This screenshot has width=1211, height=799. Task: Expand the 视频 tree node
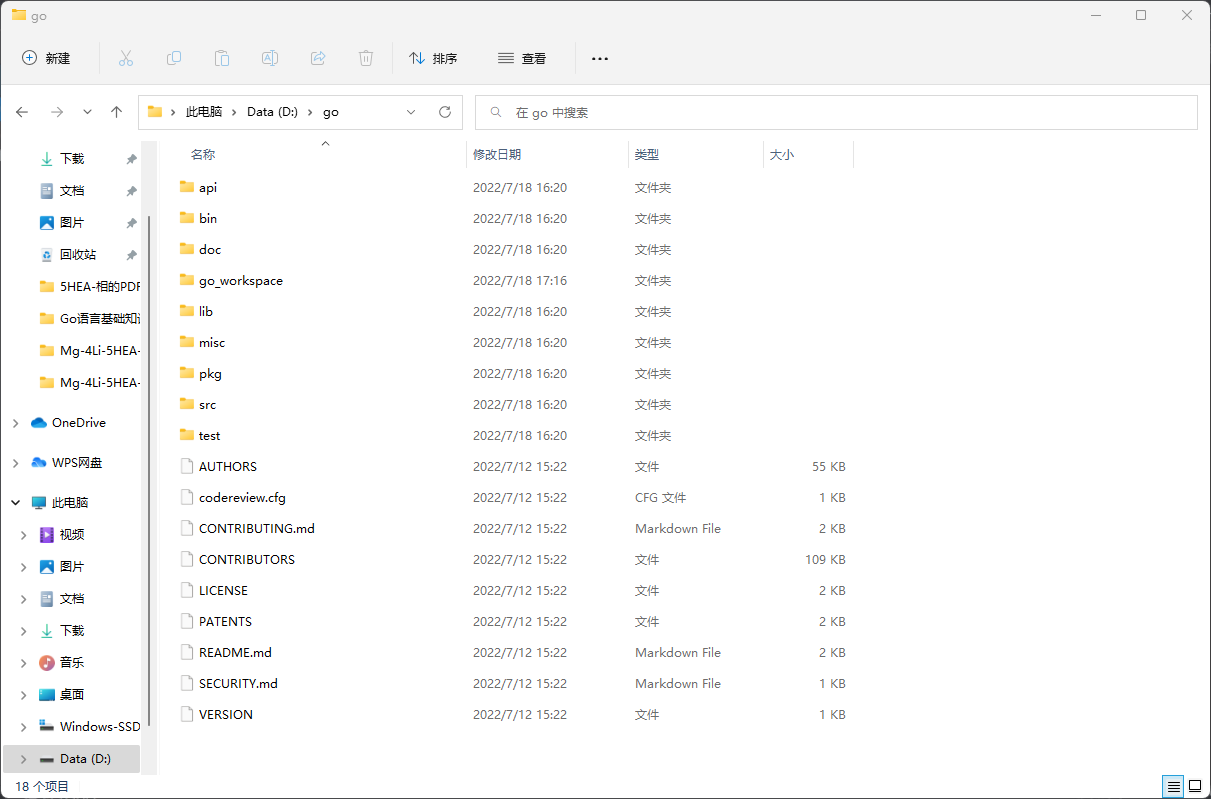(x=24, y=535)
